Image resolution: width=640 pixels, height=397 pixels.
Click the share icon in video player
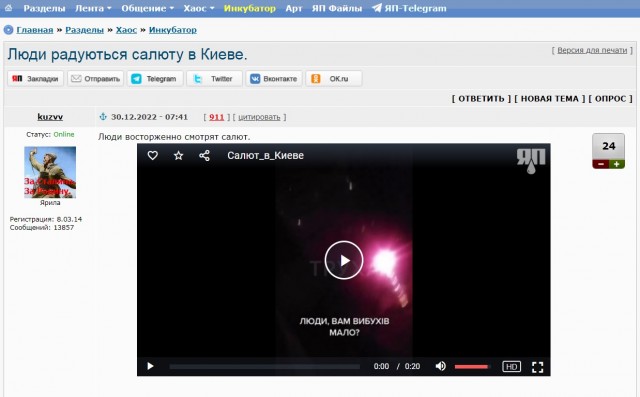click(204, 155)
